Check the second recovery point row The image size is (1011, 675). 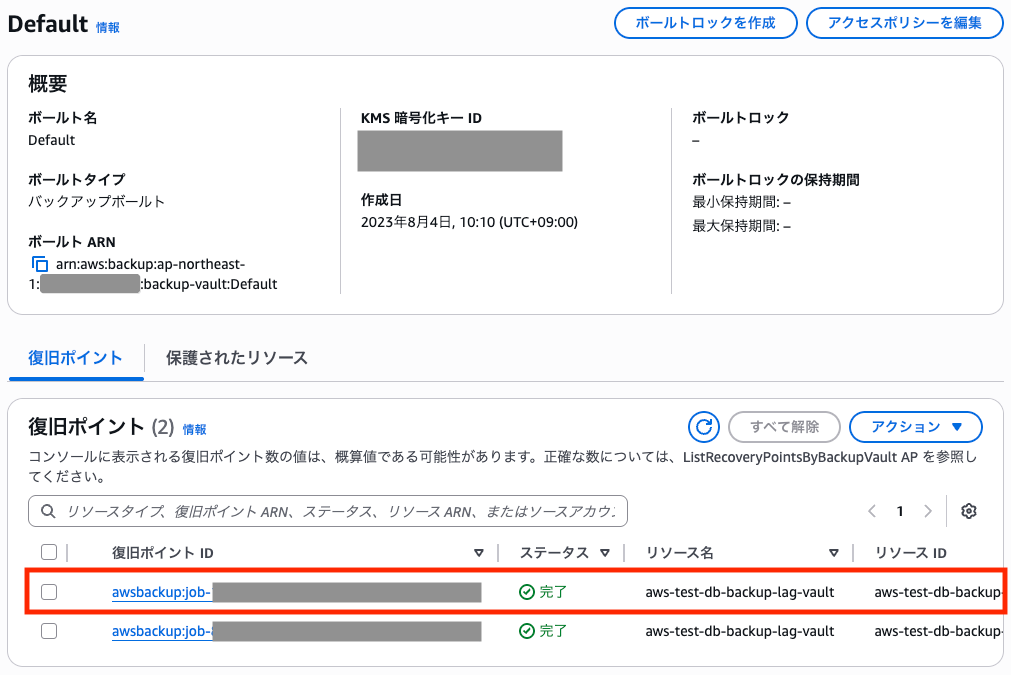[x=49, y=631]
